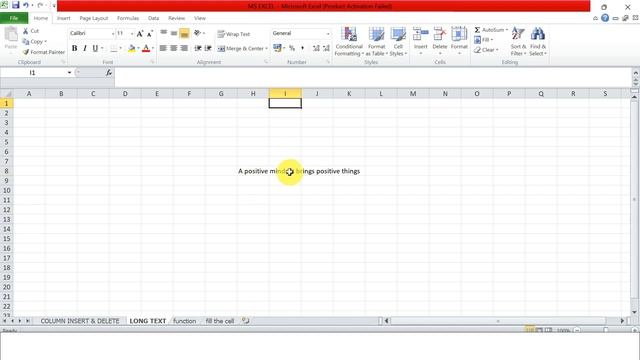Viewport: 640px width, 360px height.
Task: Switch to the View ribbon tab
Action: 200,18
